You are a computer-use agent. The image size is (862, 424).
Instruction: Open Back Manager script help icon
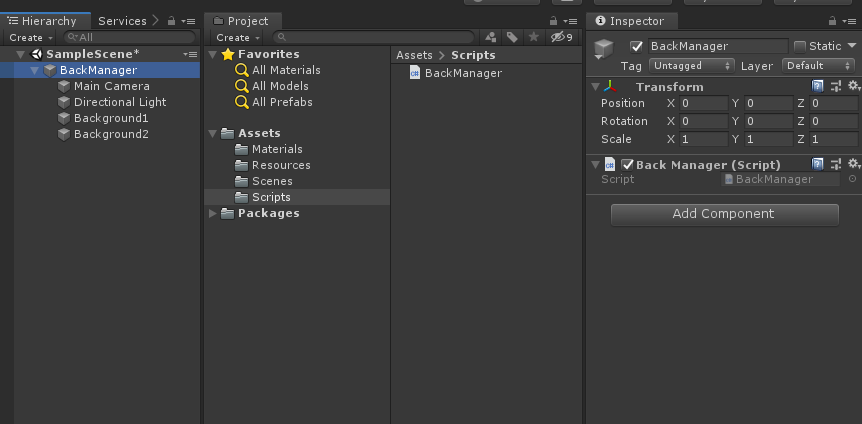click(x=817, y=164)
